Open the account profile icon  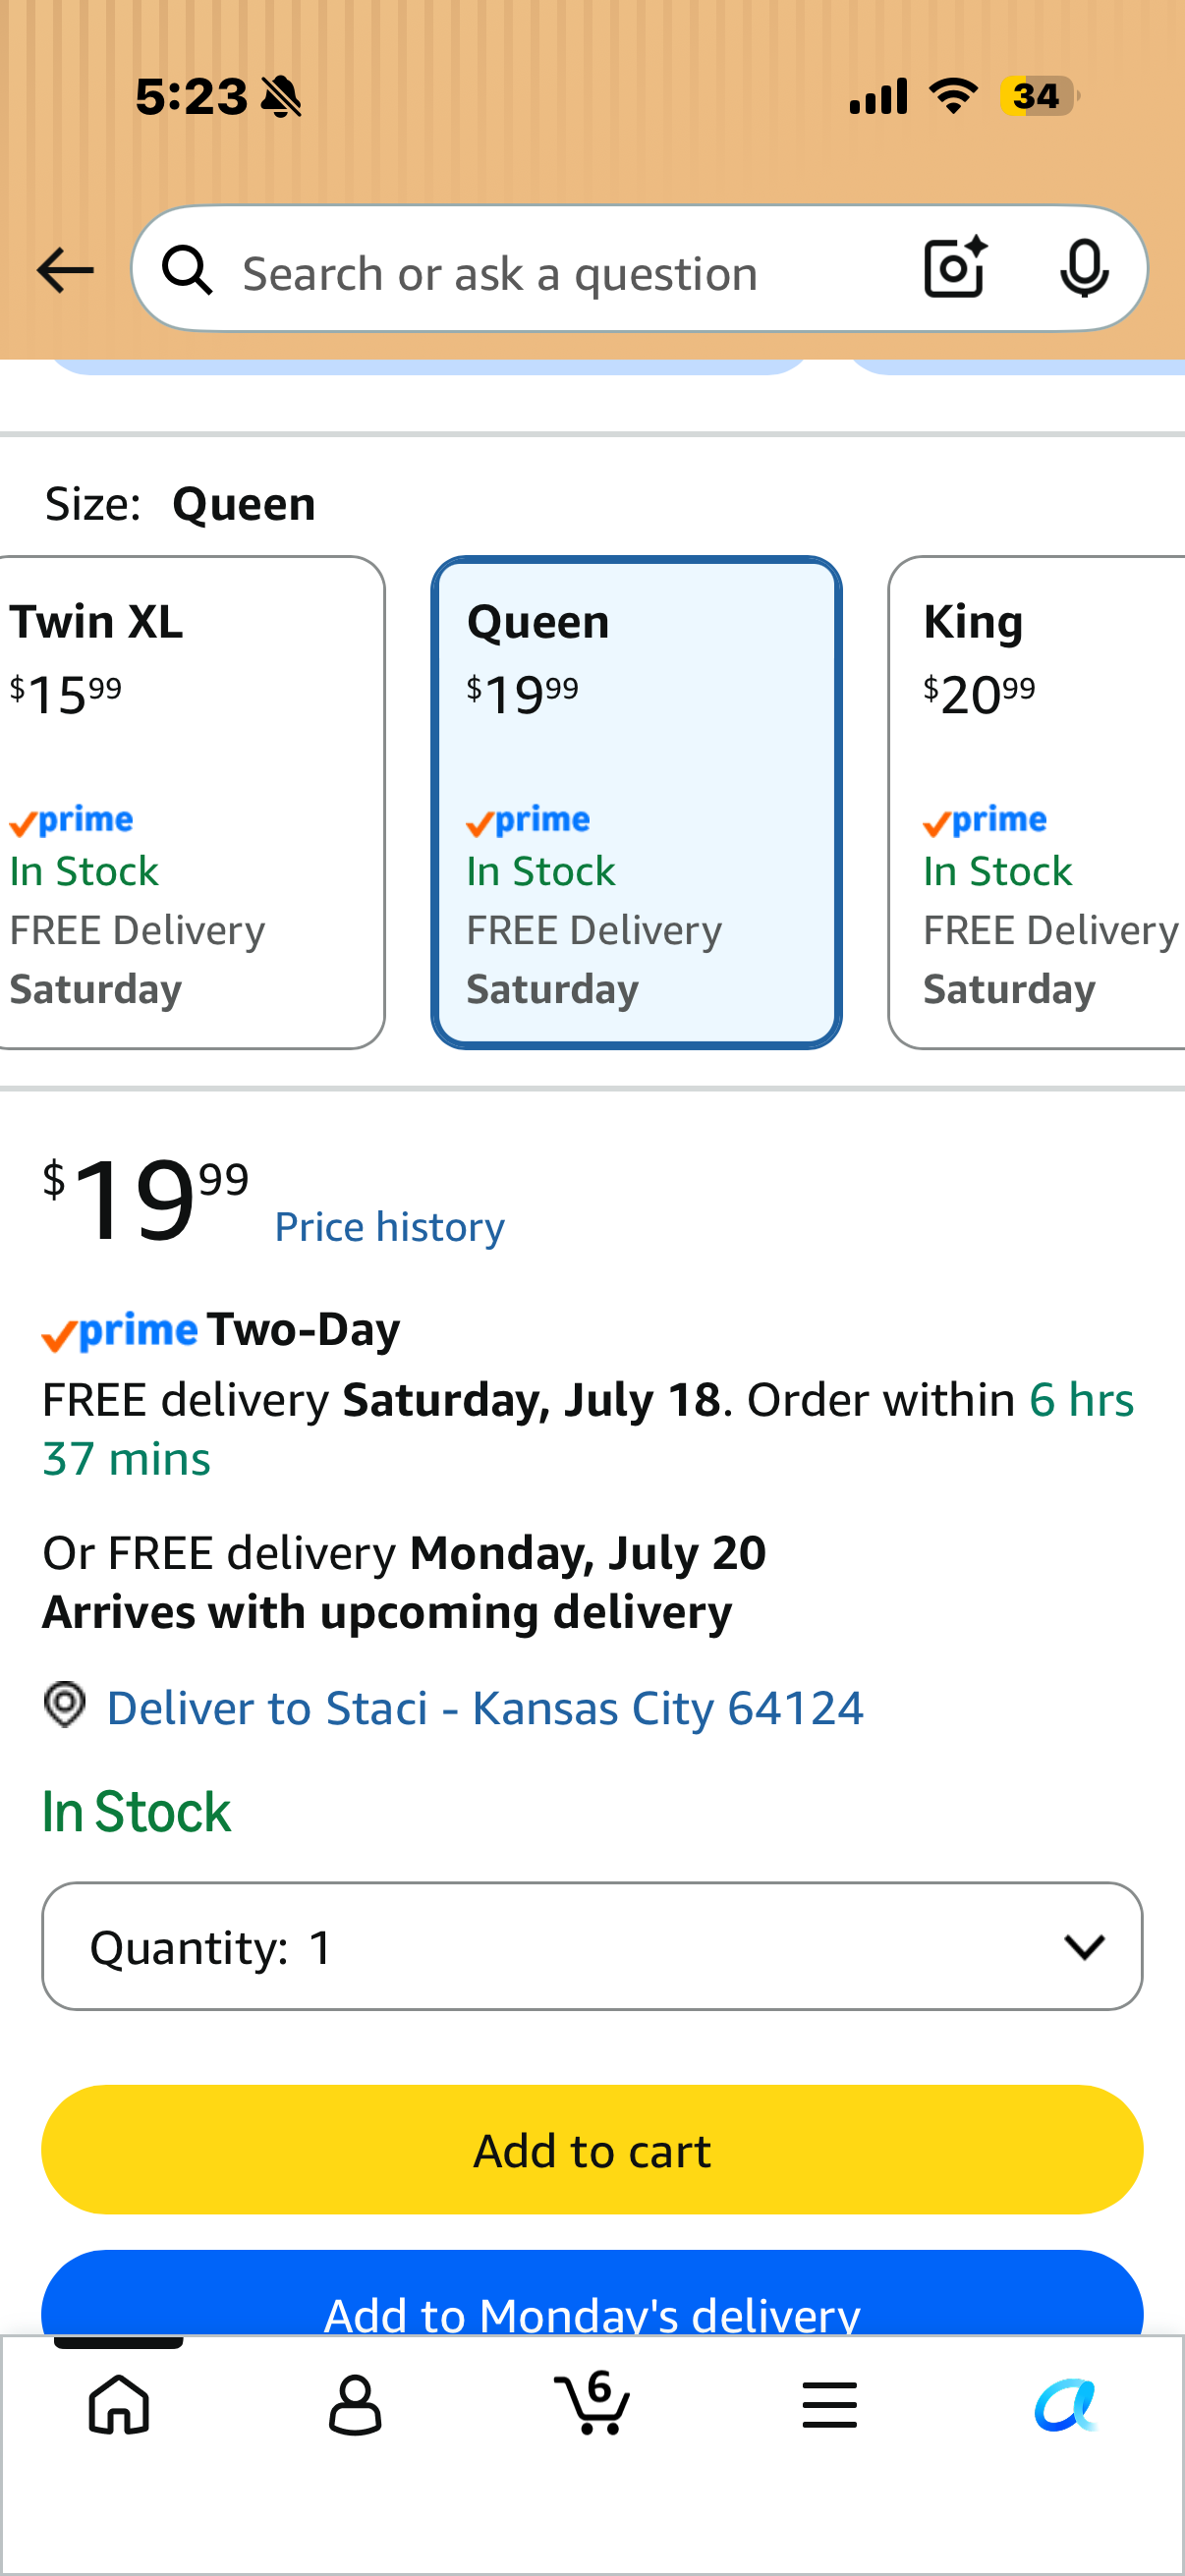coord(355,2404)
